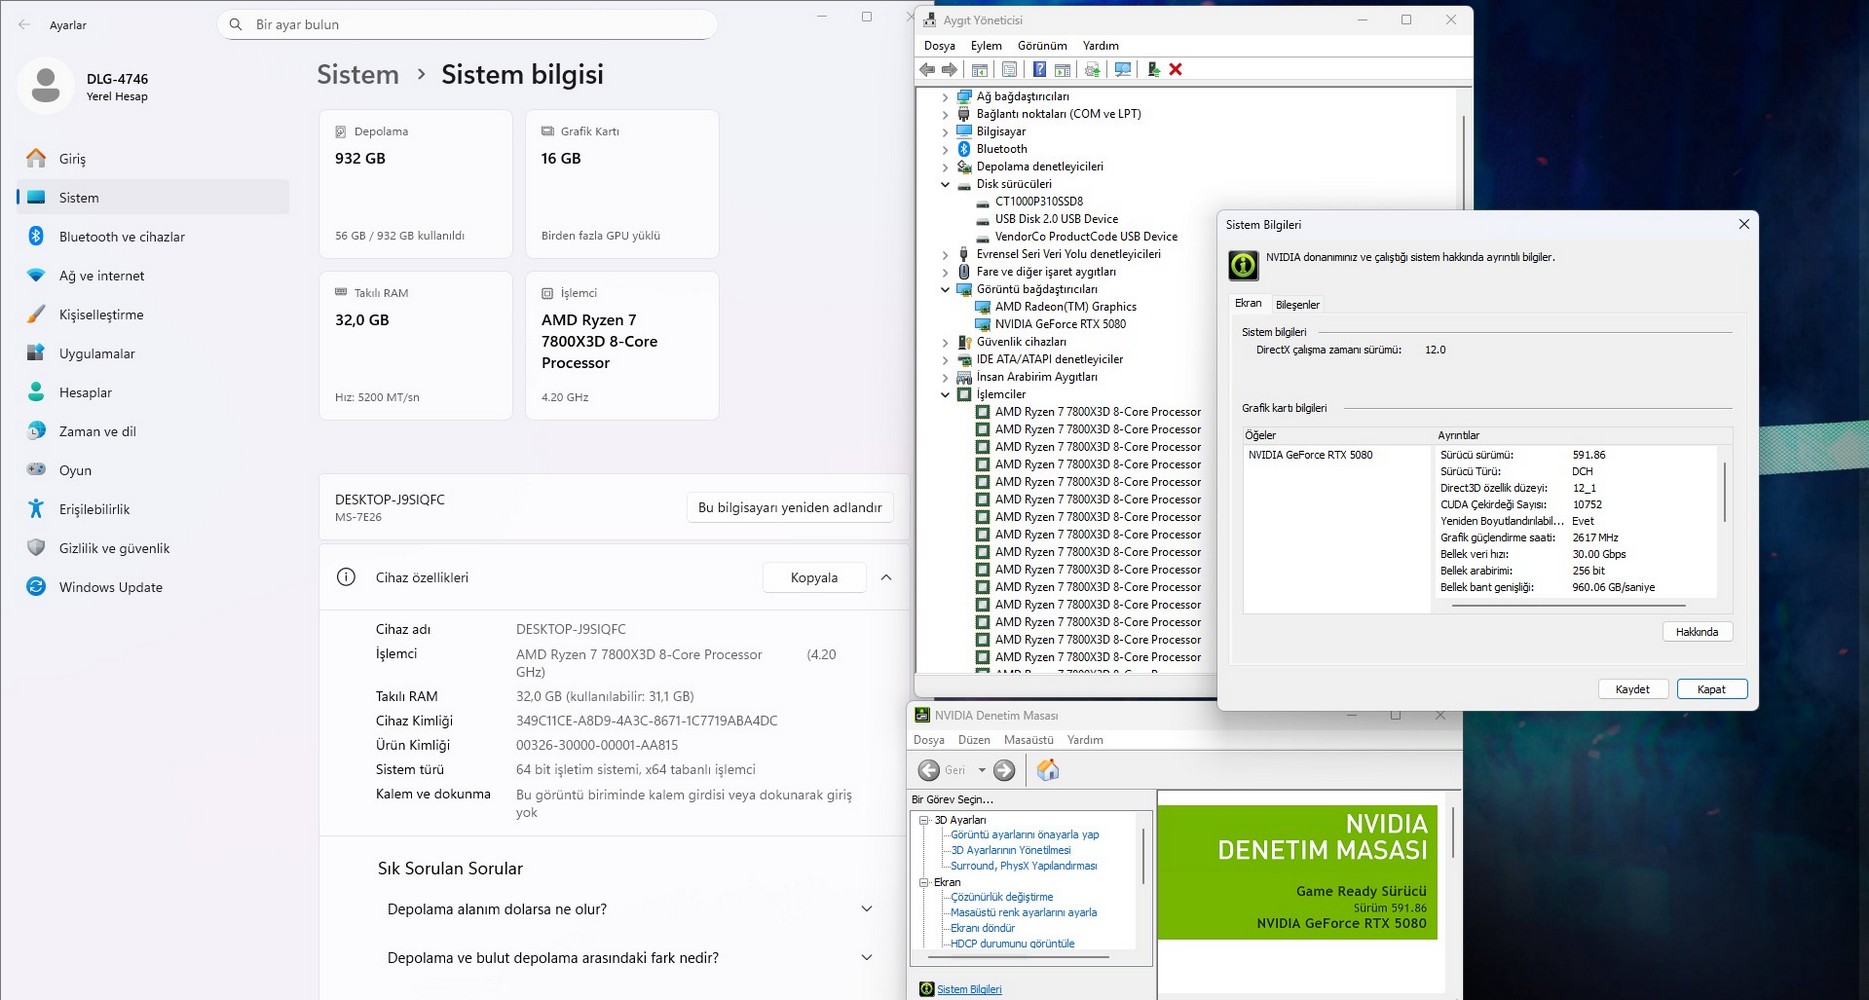Click the properties sheet toolbar icon
This screenshot has width=1869, height=1000.
click(1009, 69)
